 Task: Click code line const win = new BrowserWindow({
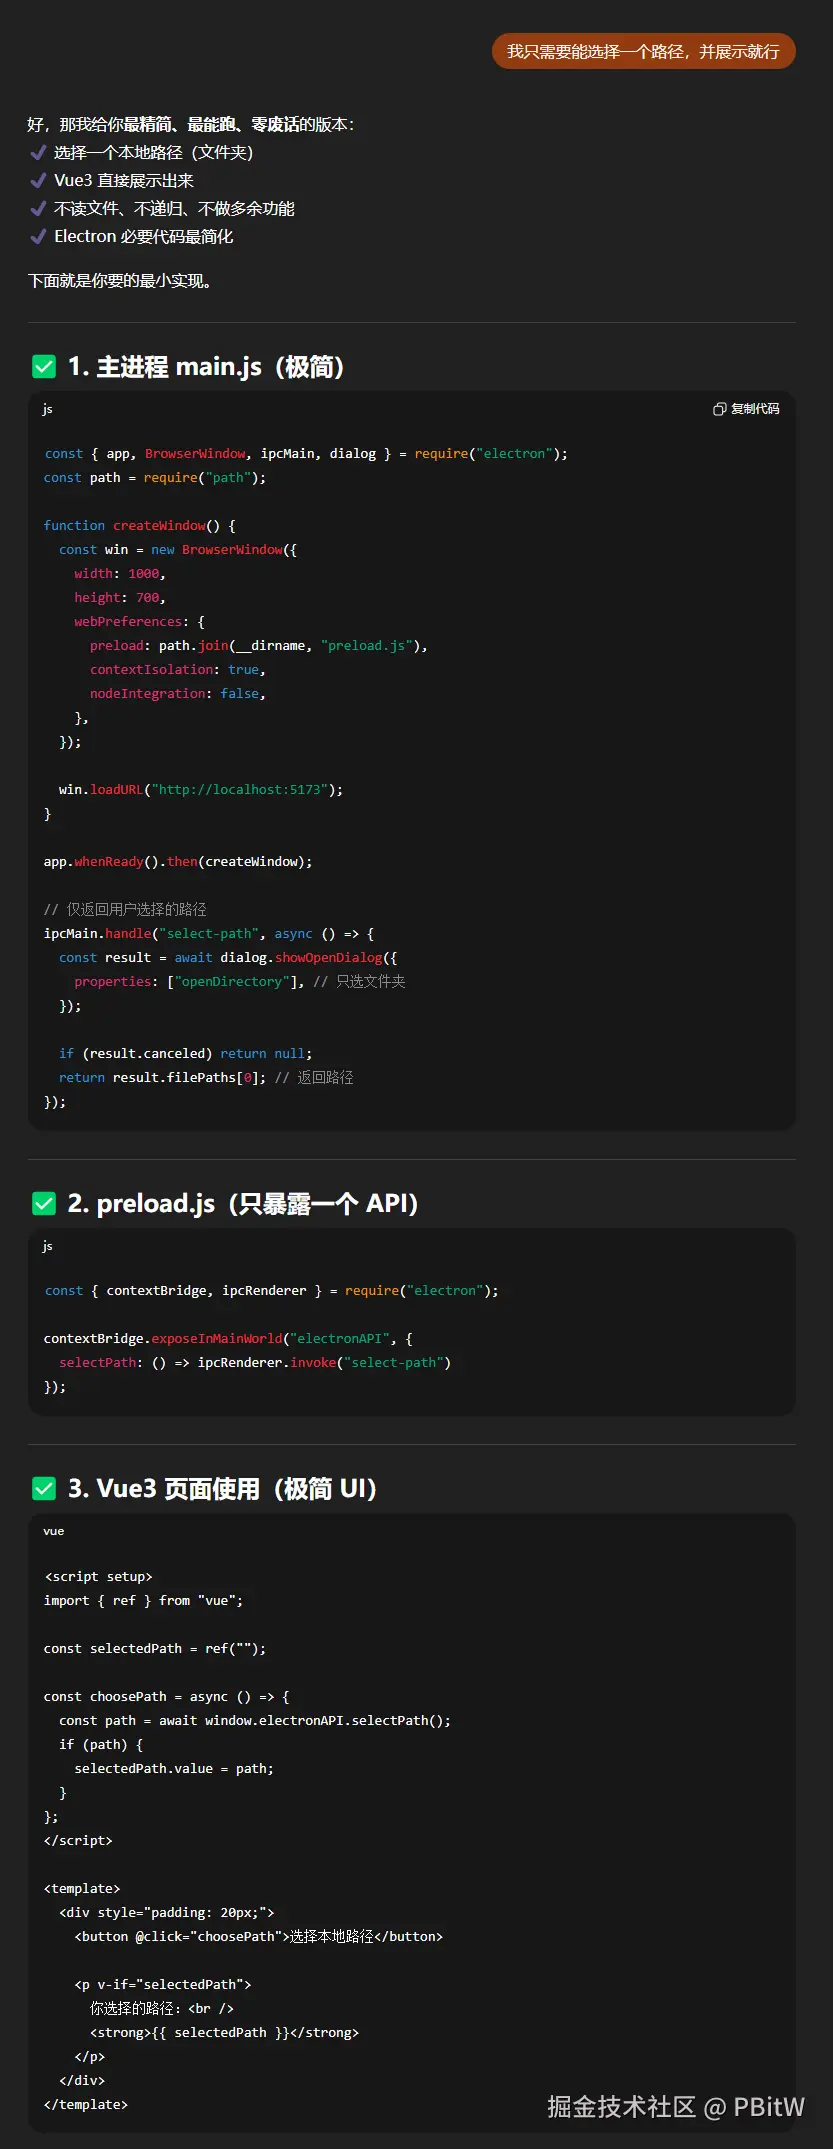point(178,550)
